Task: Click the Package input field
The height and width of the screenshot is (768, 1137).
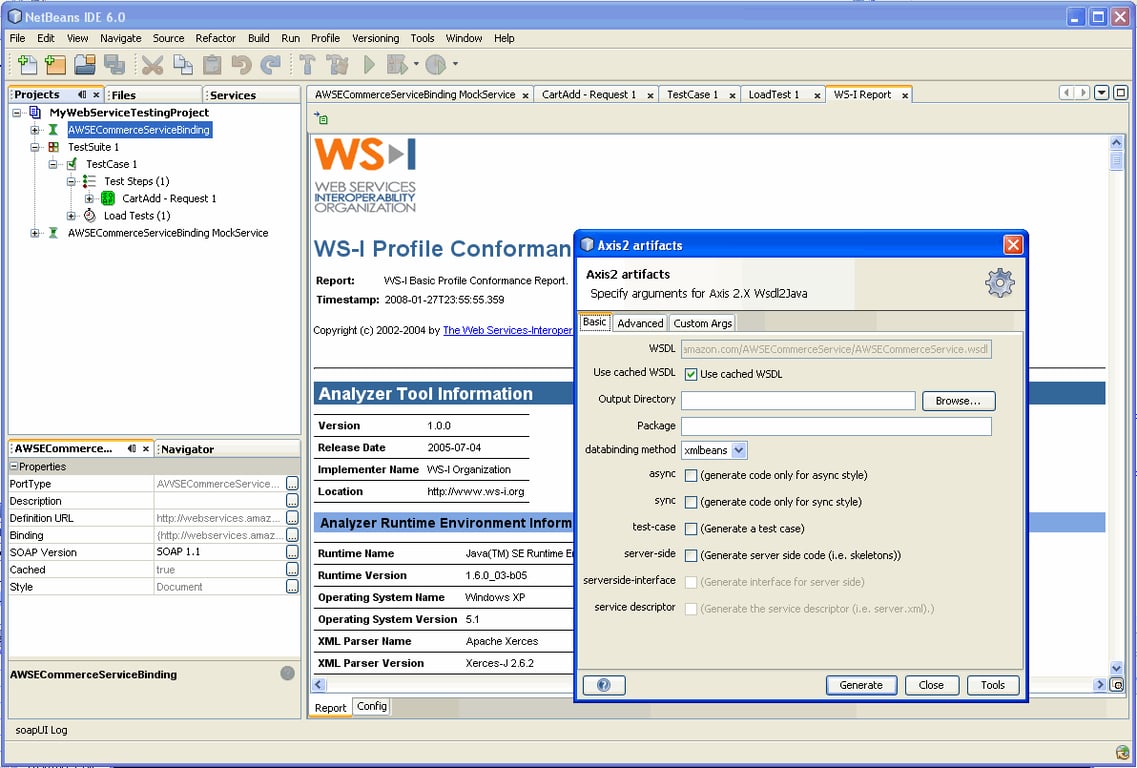Action: pos(836,426)
